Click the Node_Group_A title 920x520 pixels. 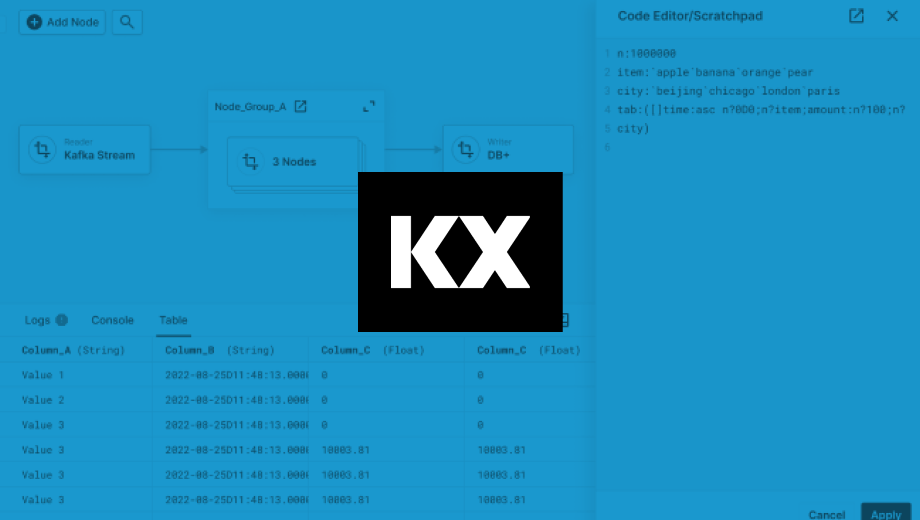(x=251, y=107)
